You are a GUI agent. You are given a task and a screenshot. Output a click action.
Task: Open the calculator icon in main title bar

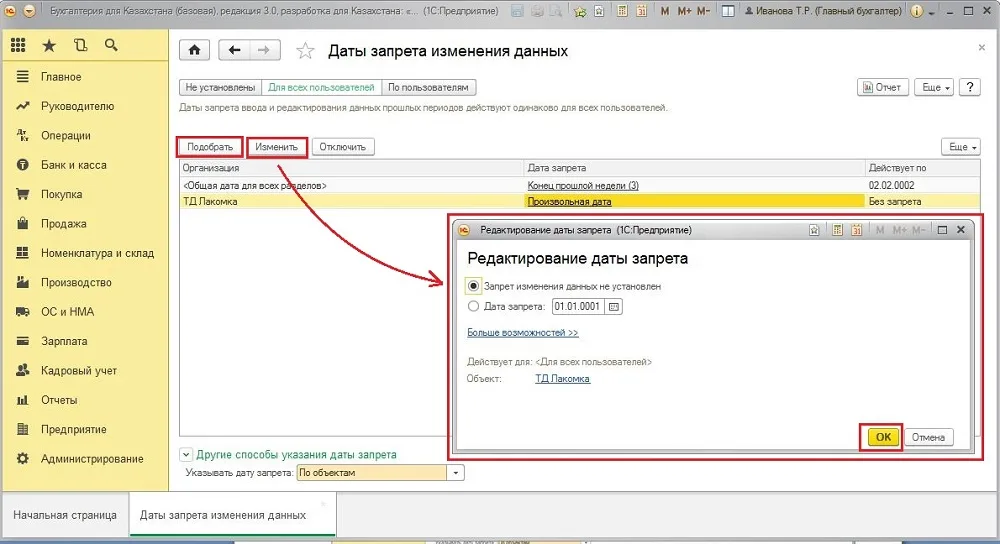[x=622, y=11]
